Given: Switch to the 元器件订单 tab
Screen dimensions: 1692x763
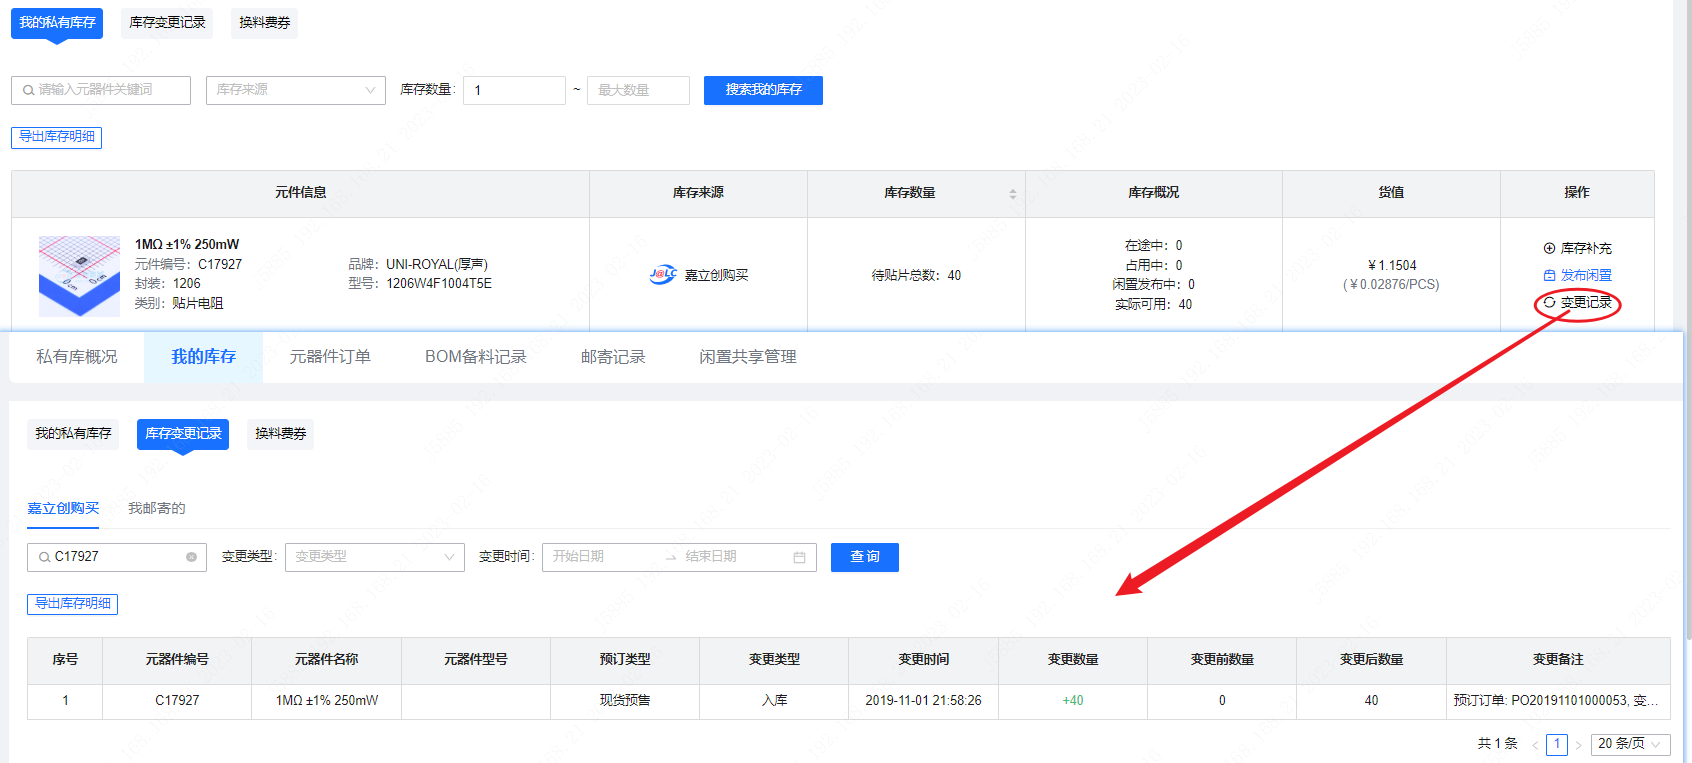Looking at the screenshot, I should coord(330,357).
